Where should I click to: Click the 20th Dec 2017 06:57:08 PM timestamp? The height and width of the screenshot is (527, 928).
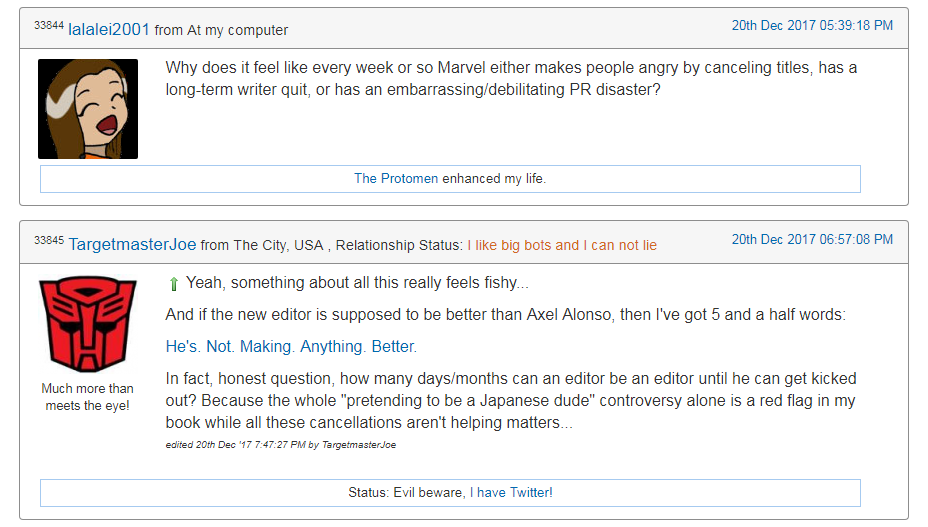click(x=812, y=239)
